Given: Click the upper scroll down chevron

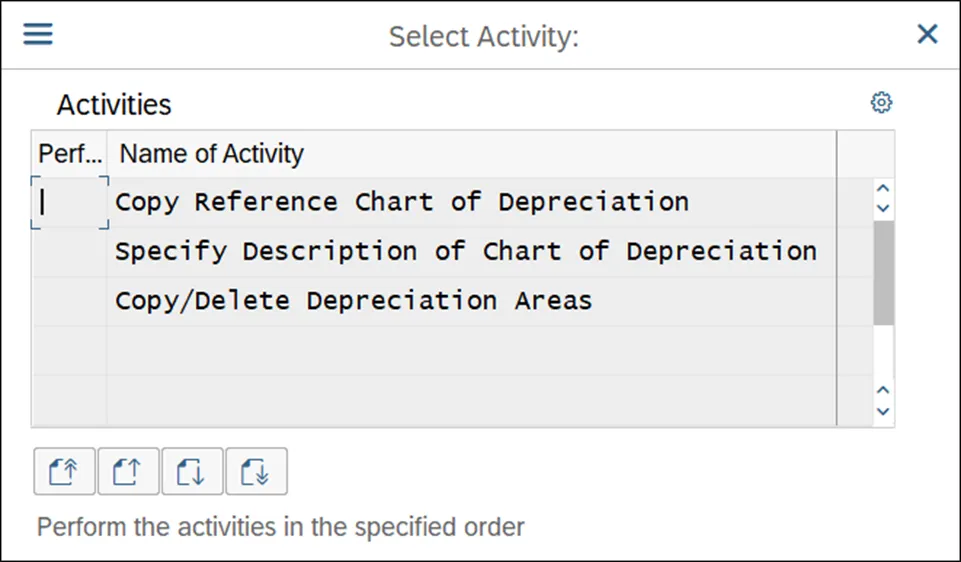Looking at the screenshot, I should pyautogui.click(x=882, y=208).
